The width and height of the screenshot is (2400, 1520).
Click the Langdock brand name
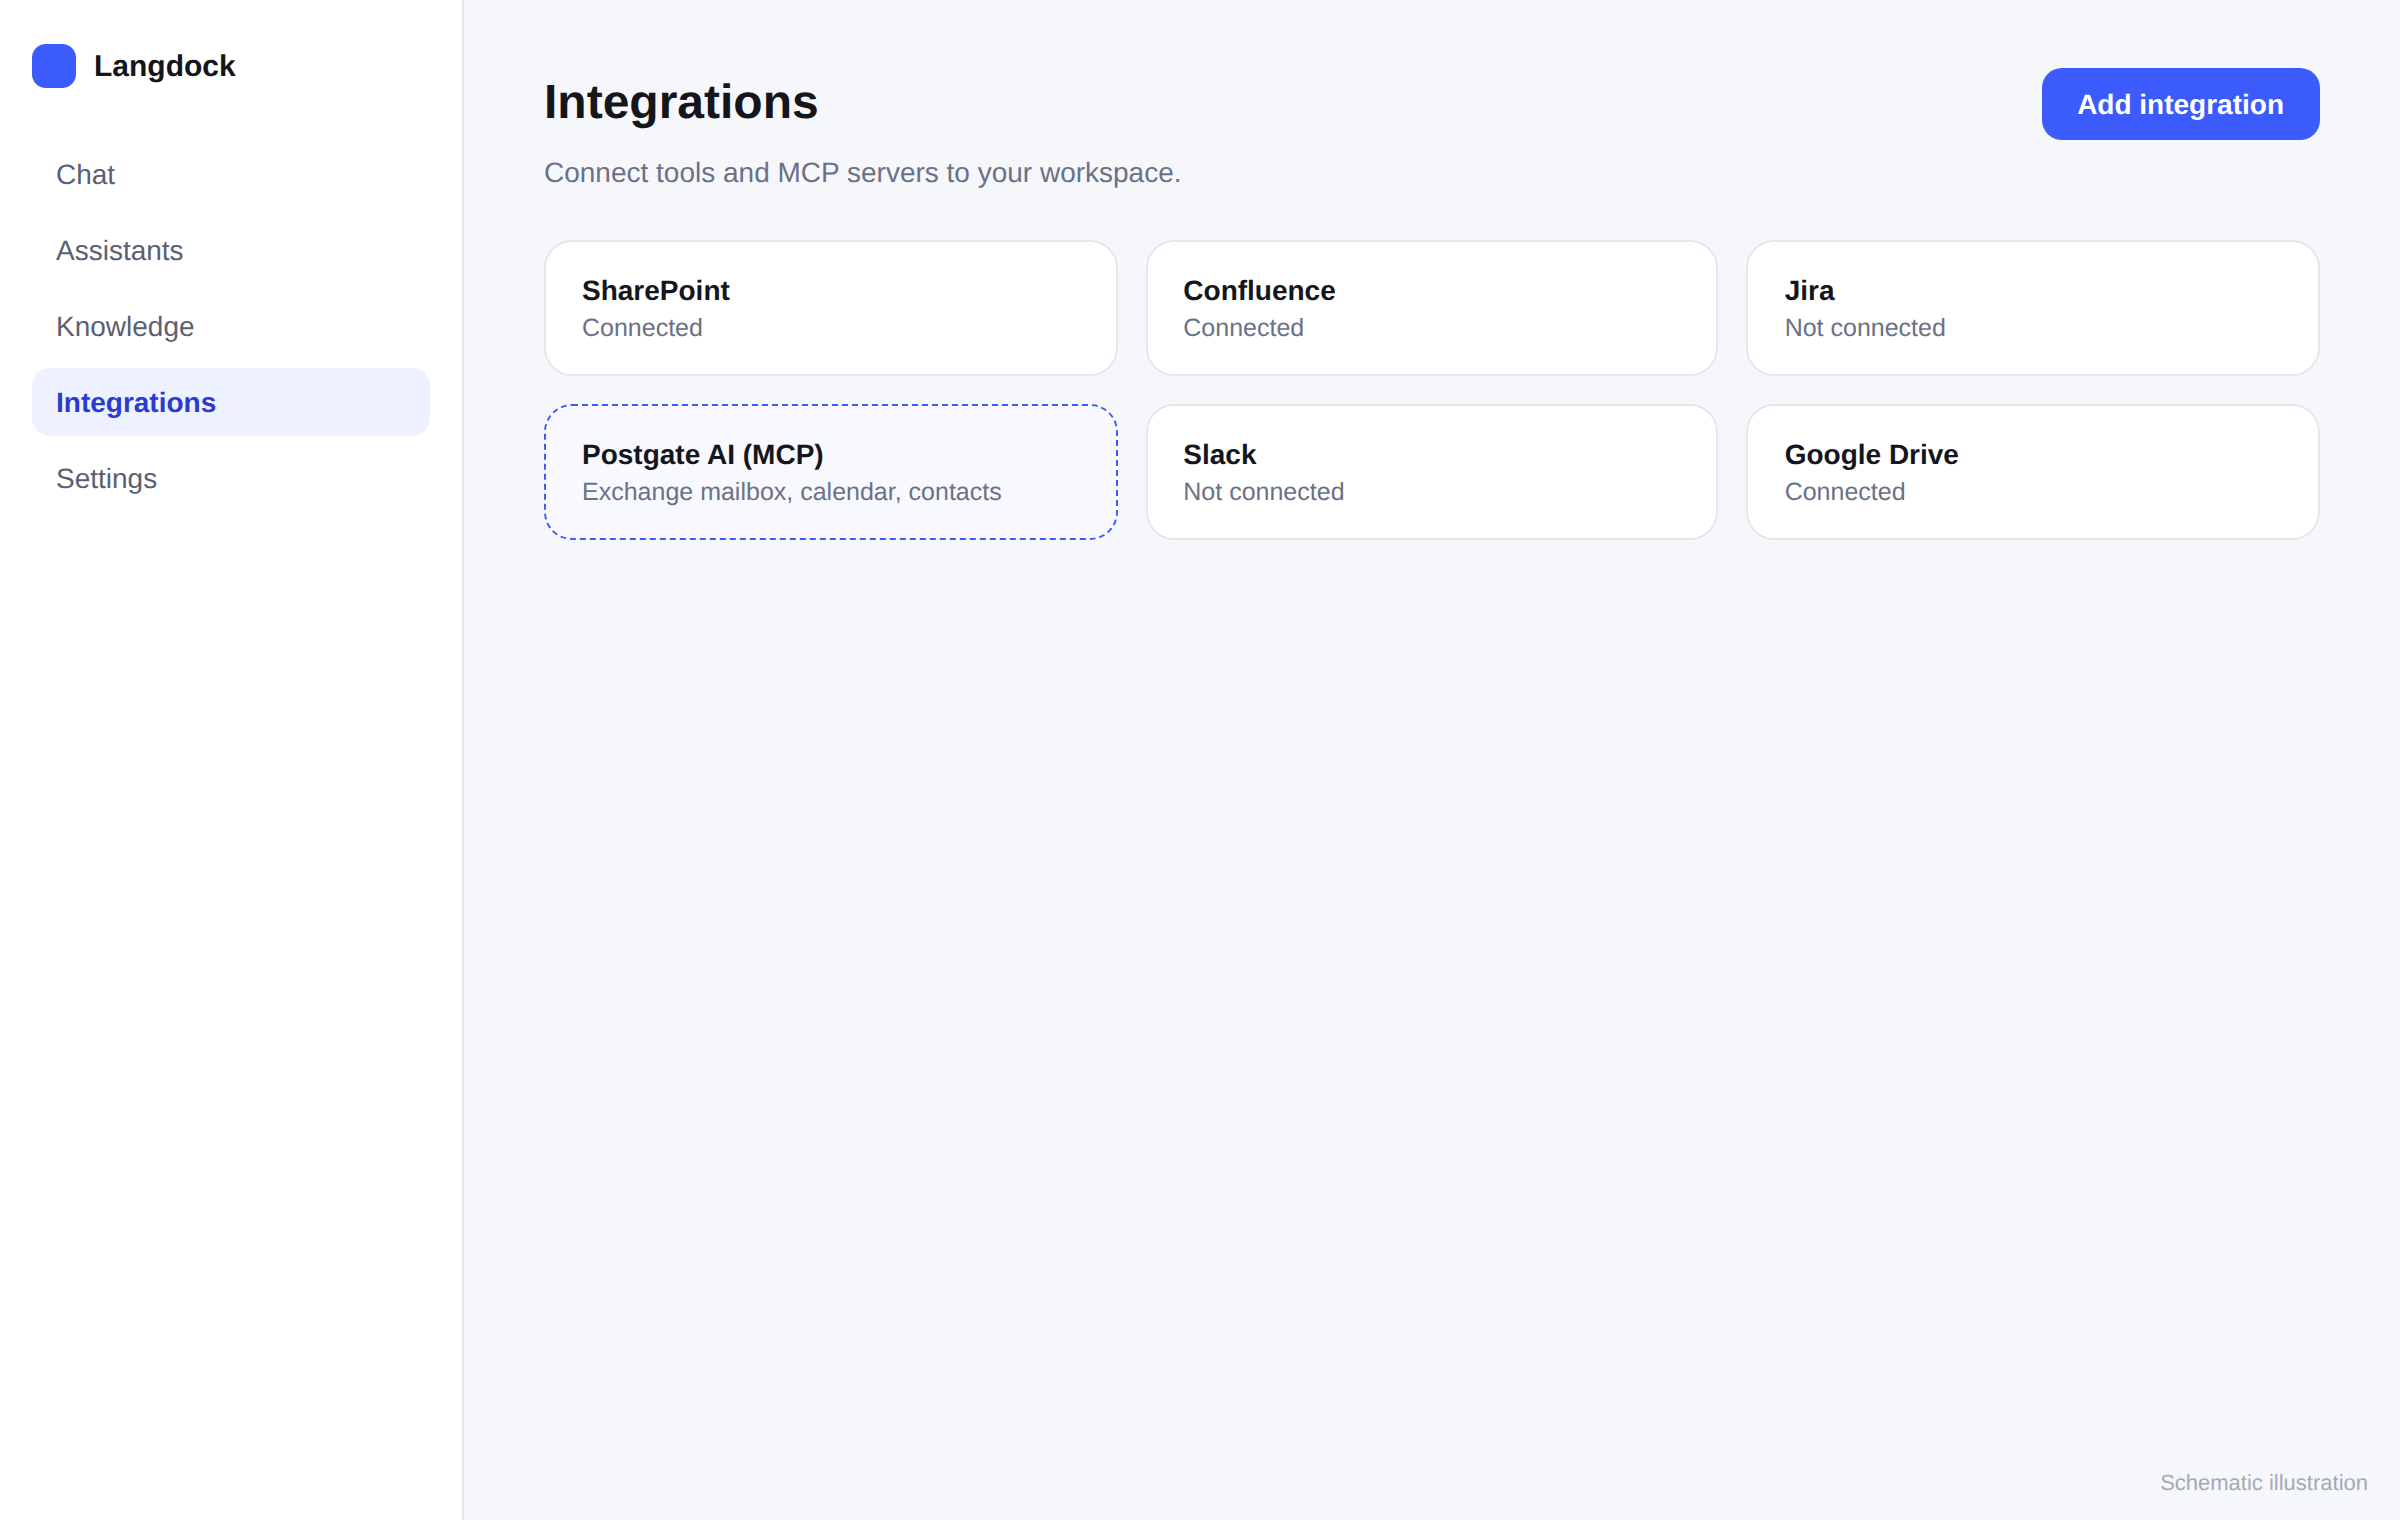165,66
